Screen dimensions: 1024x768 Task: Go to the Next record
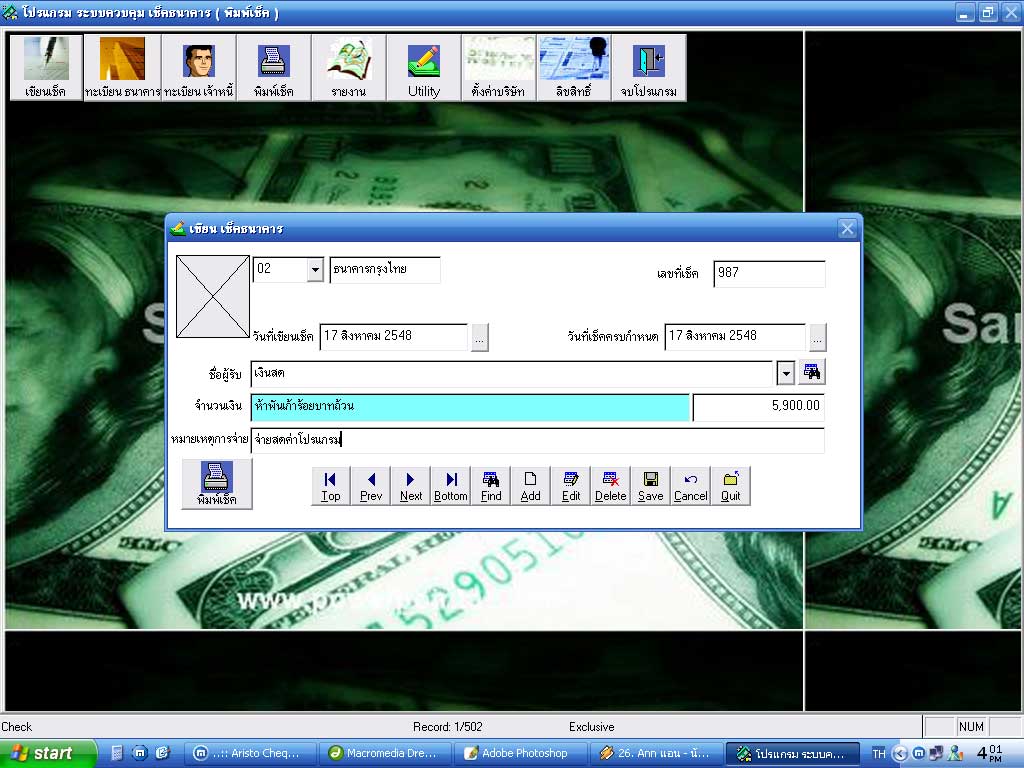pos(410,486)
